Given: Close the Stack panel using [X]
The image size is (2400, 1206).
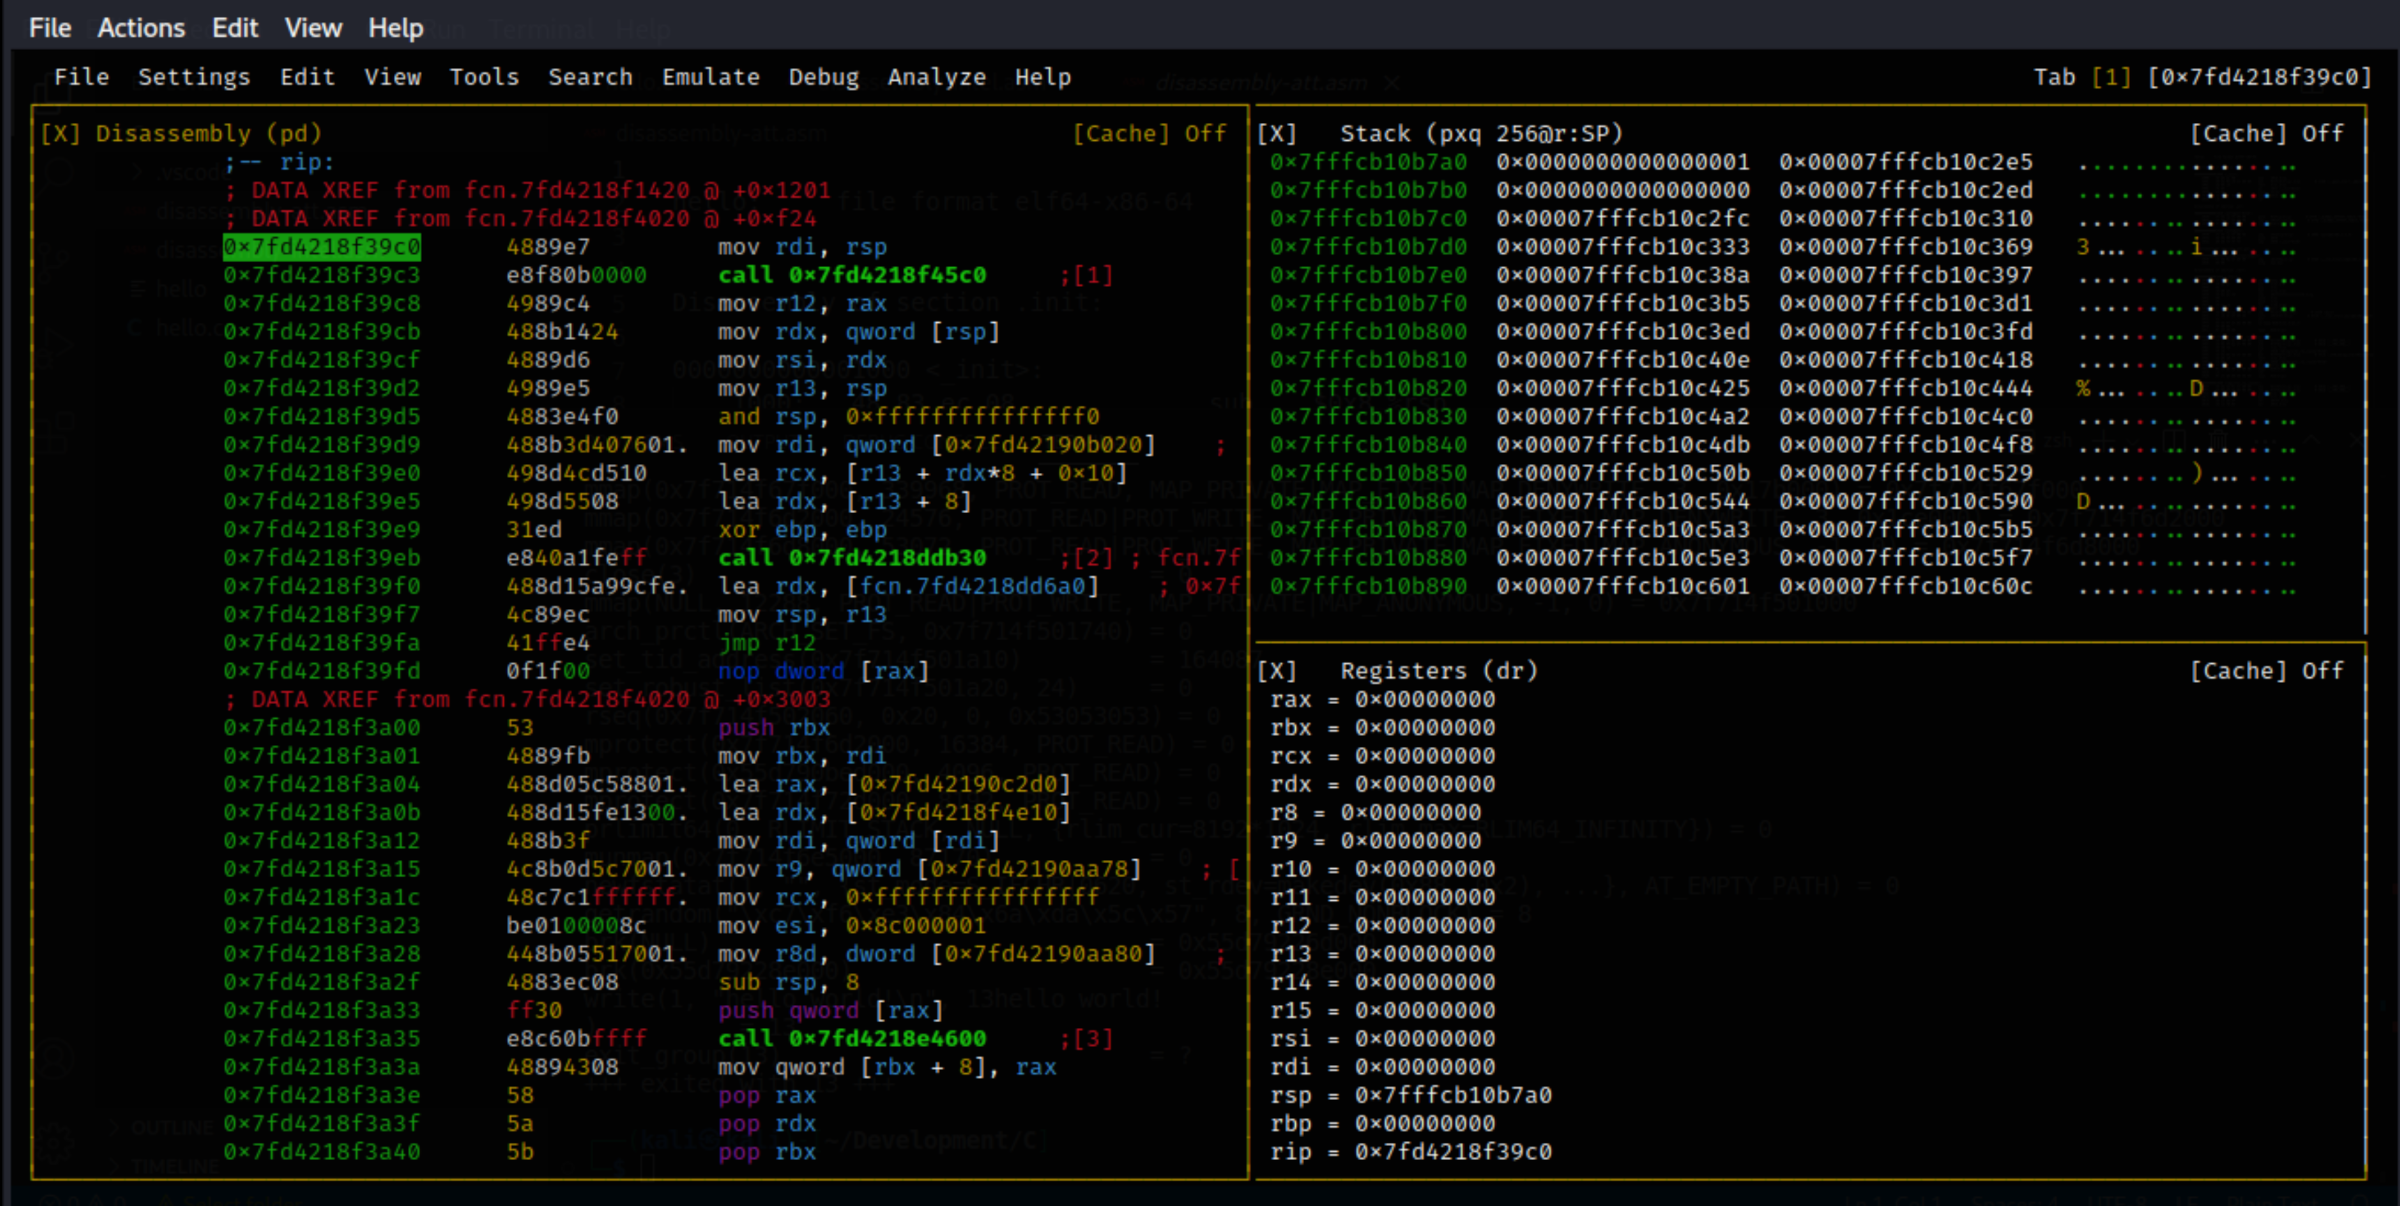Looking at the screenshot, I should click(1277, 133).
